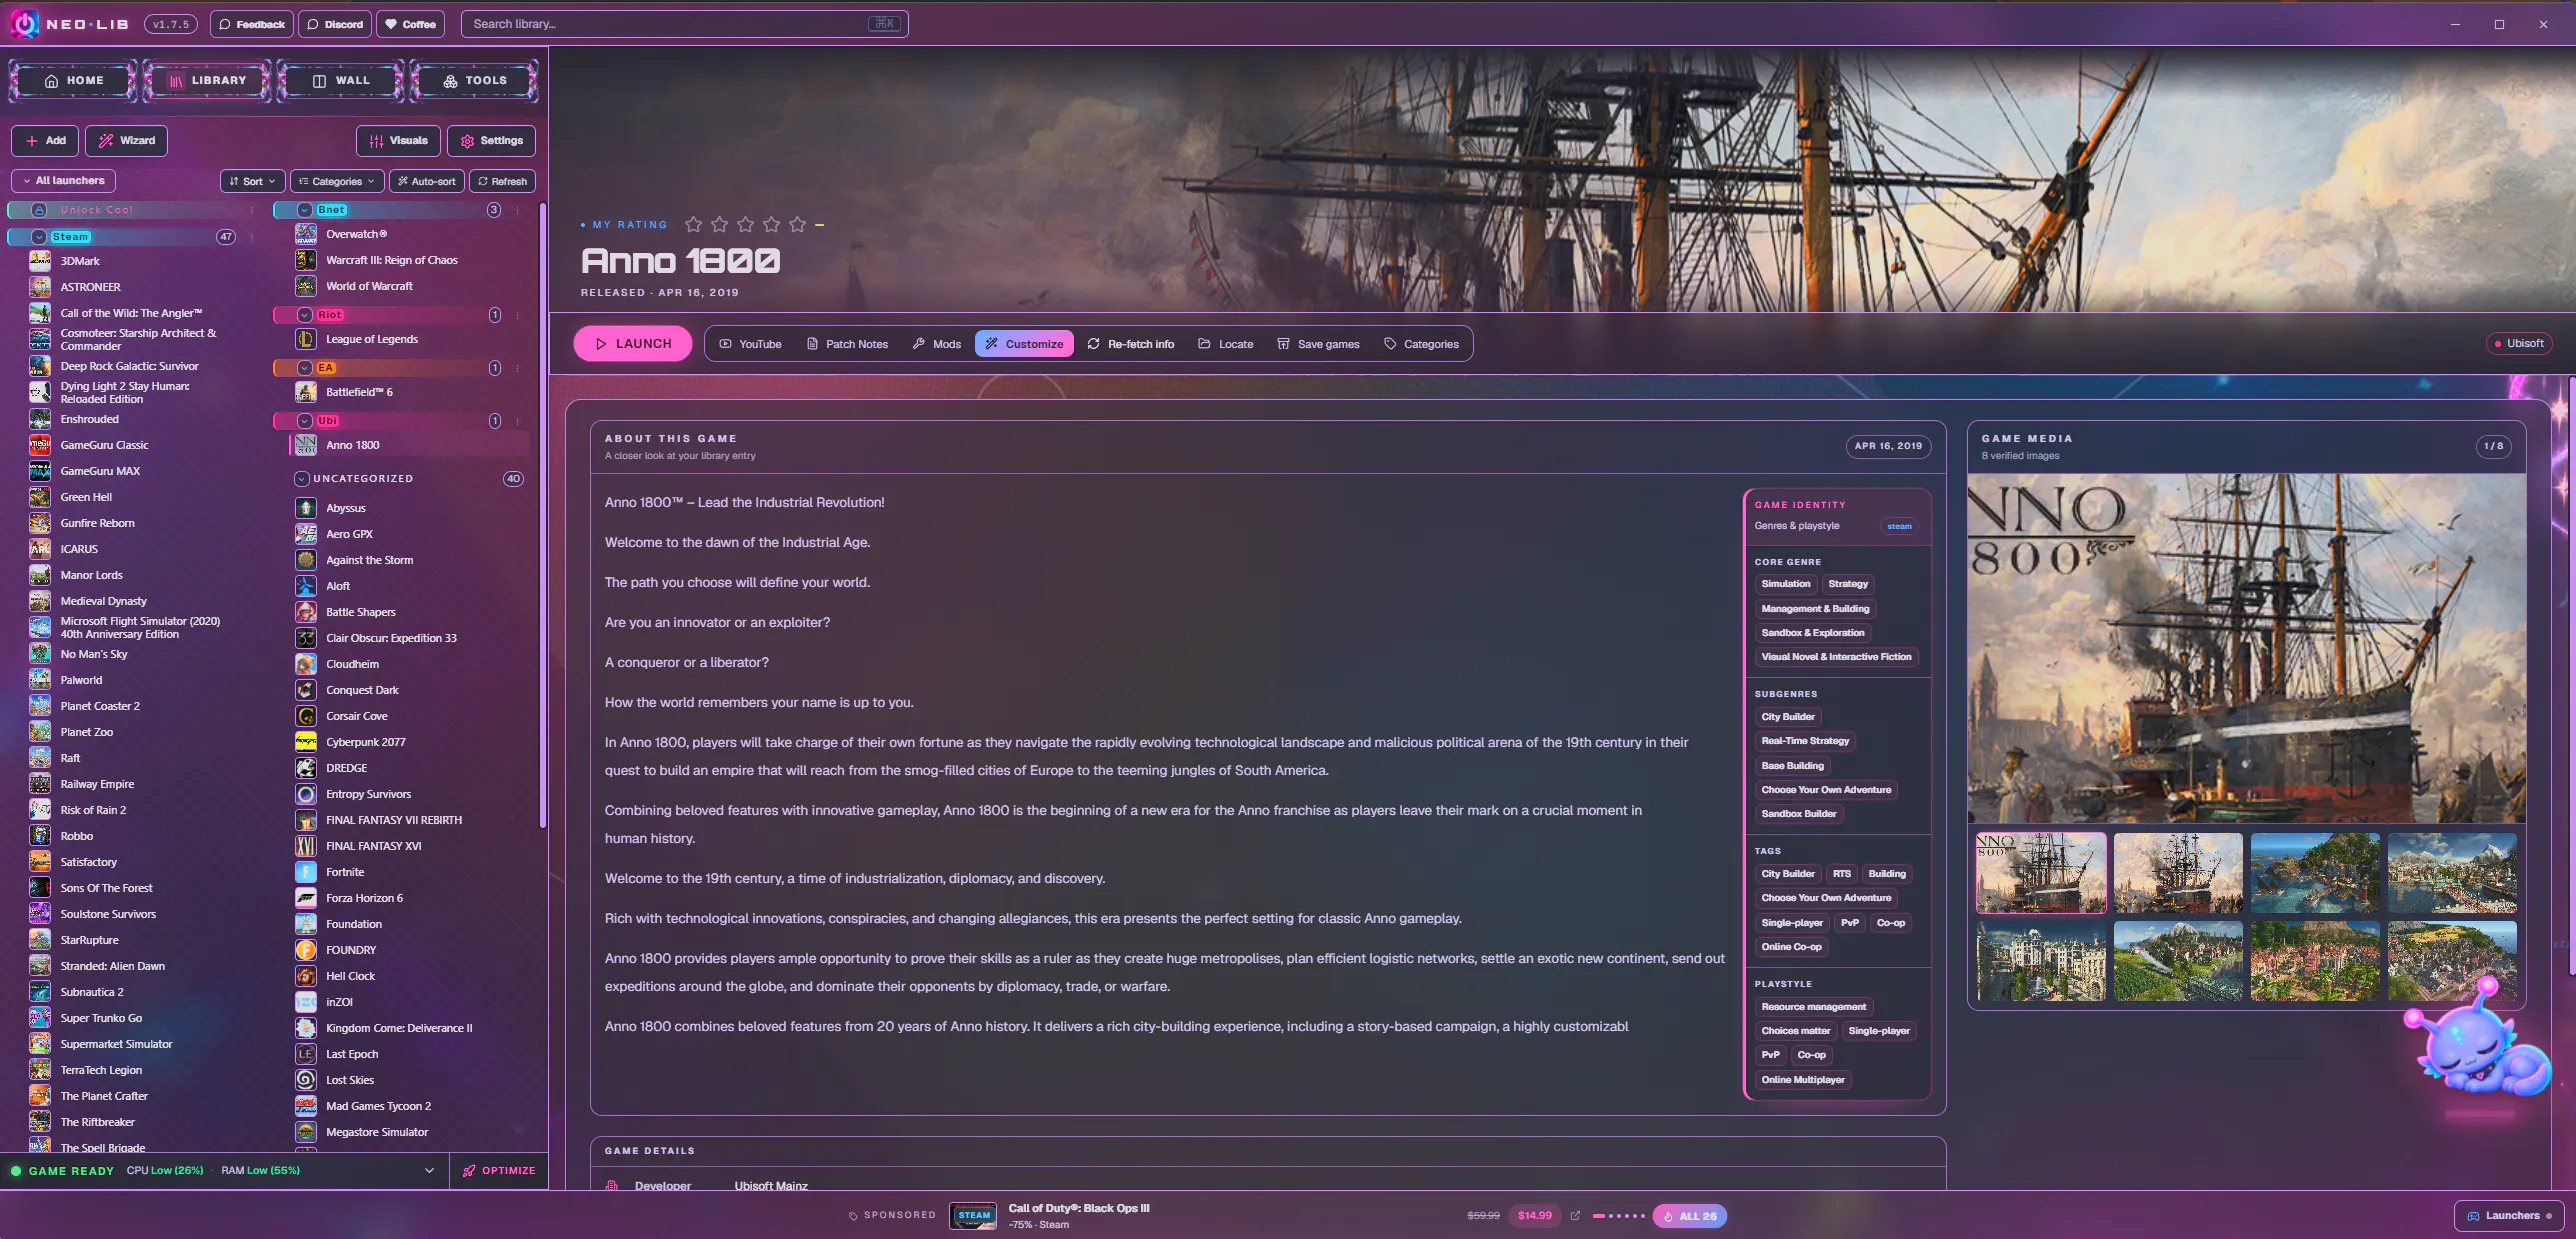
Task: Click the Fortnite game icon
Action: (306, 872)
